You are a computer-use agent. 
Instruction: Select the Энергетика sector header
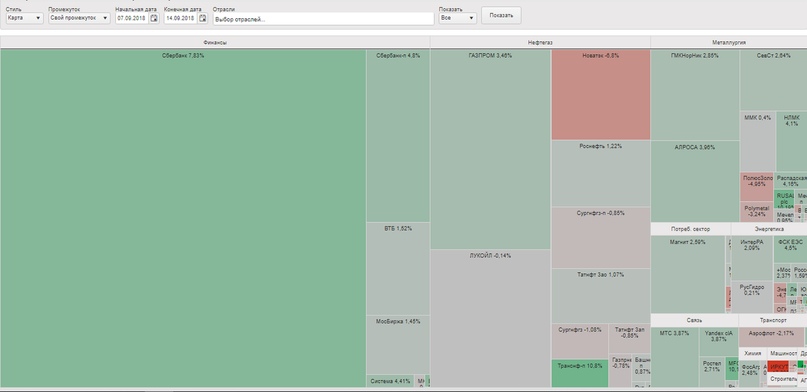point(769,229)
